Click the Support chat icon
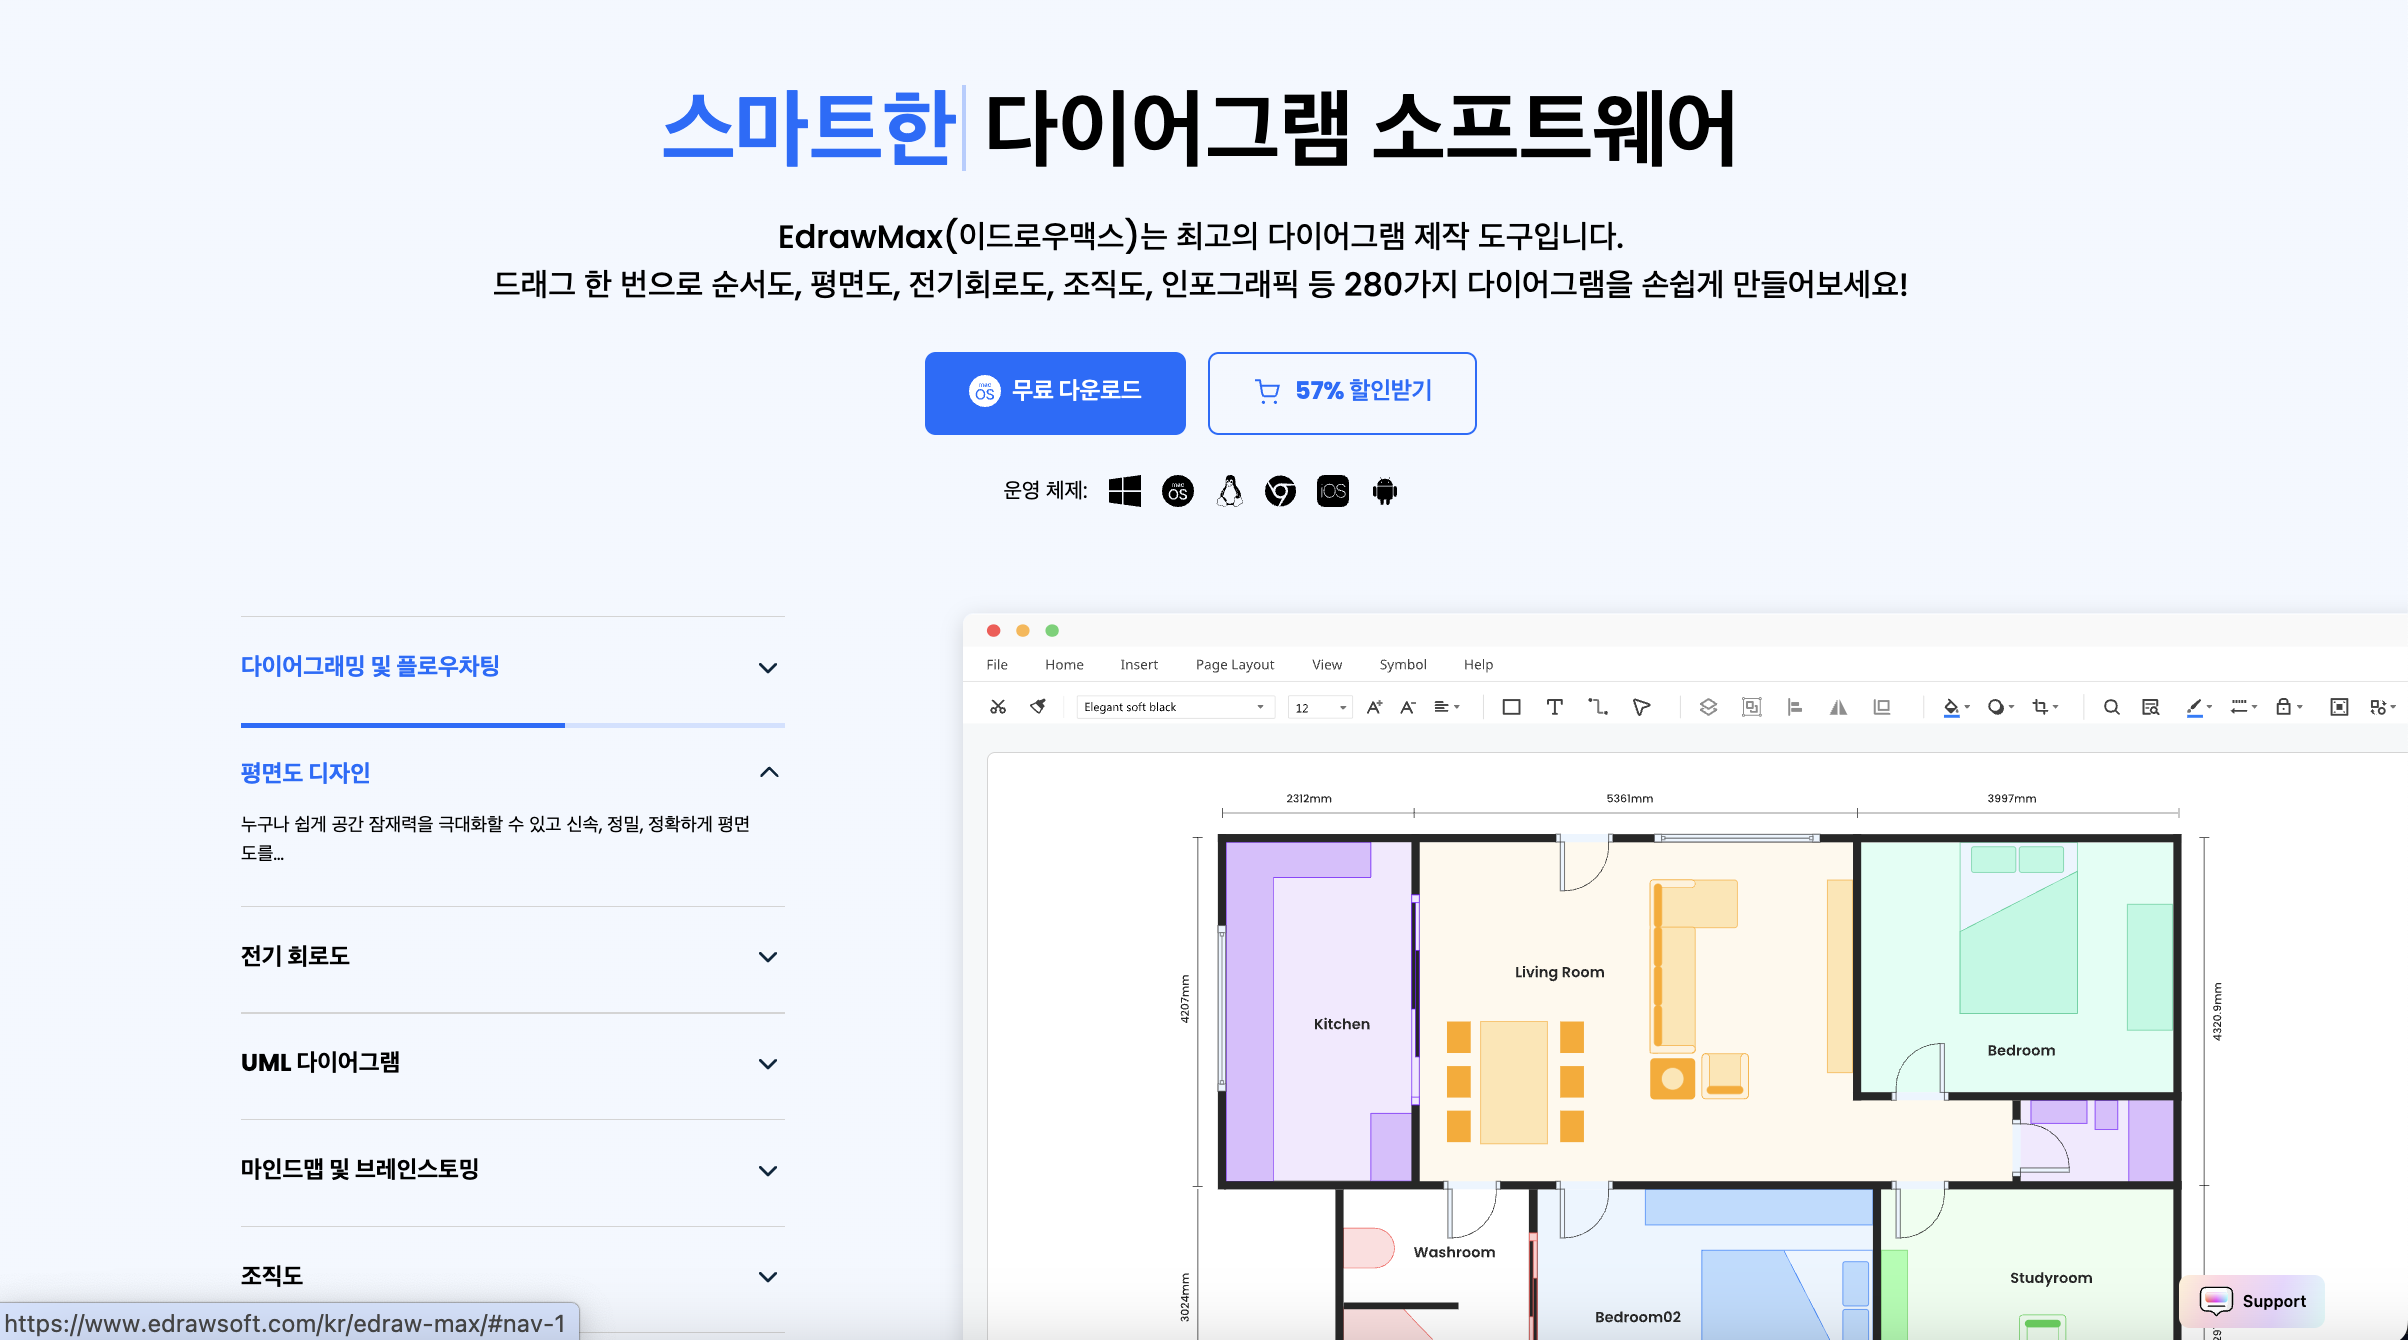Viewport: 2408px width, 1340px height. [2216, 1301]
